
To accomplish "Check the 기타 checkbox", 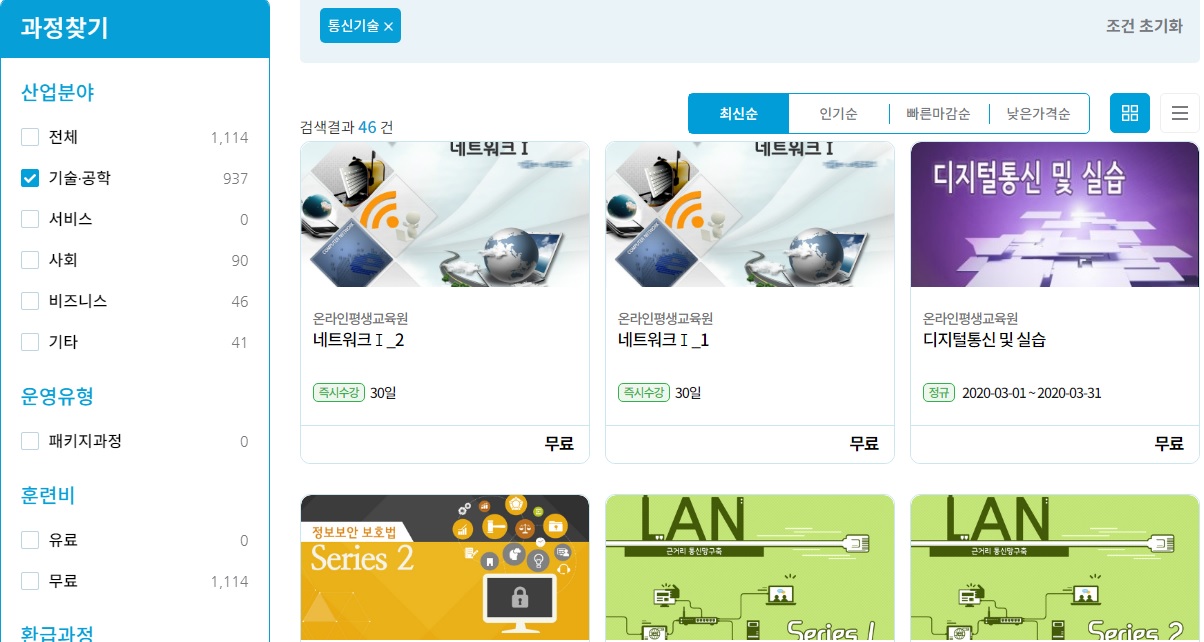I will (30, 342).
